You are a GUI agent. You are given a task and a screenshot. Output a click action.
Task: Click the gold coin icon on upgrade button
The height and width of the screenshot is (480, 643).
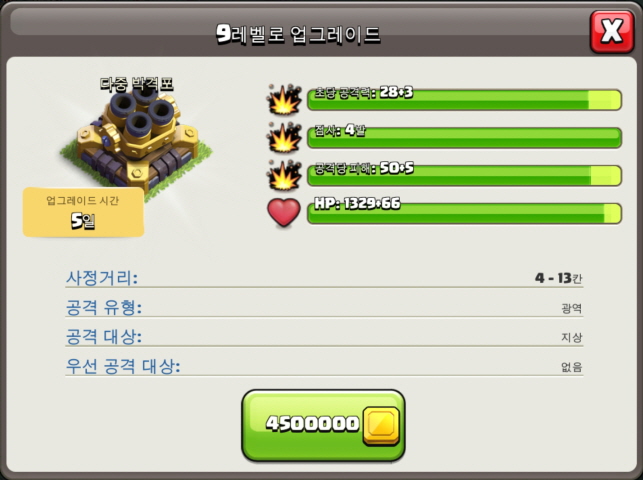coord(381,426)
